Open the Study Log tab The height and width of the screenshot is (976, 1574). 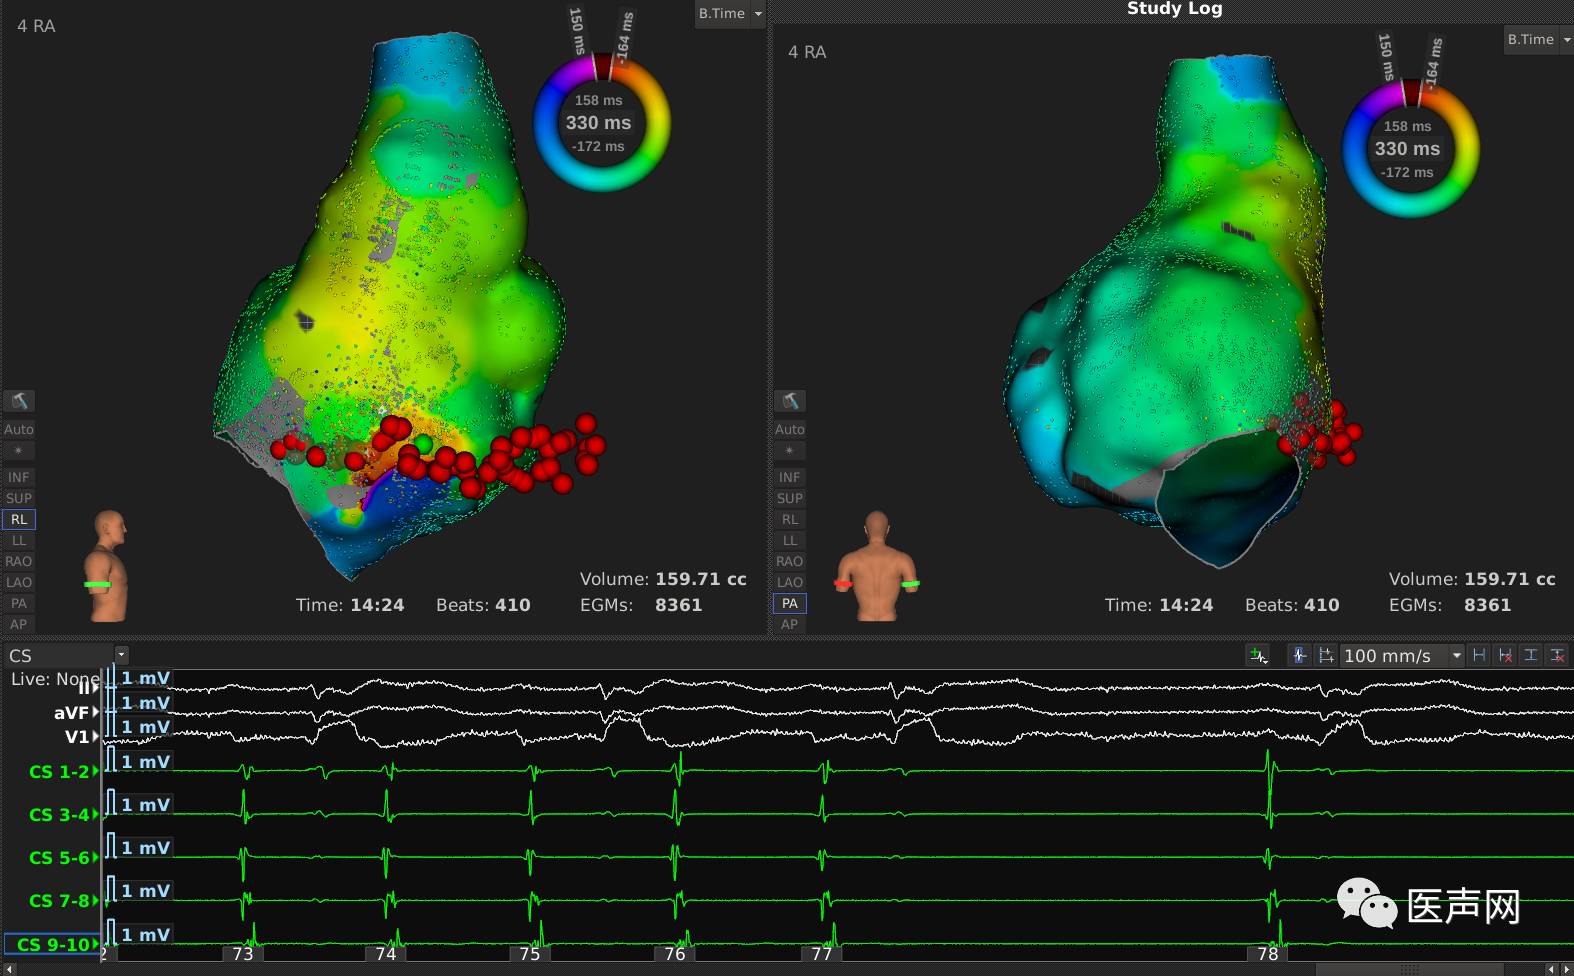[1174, 9]
